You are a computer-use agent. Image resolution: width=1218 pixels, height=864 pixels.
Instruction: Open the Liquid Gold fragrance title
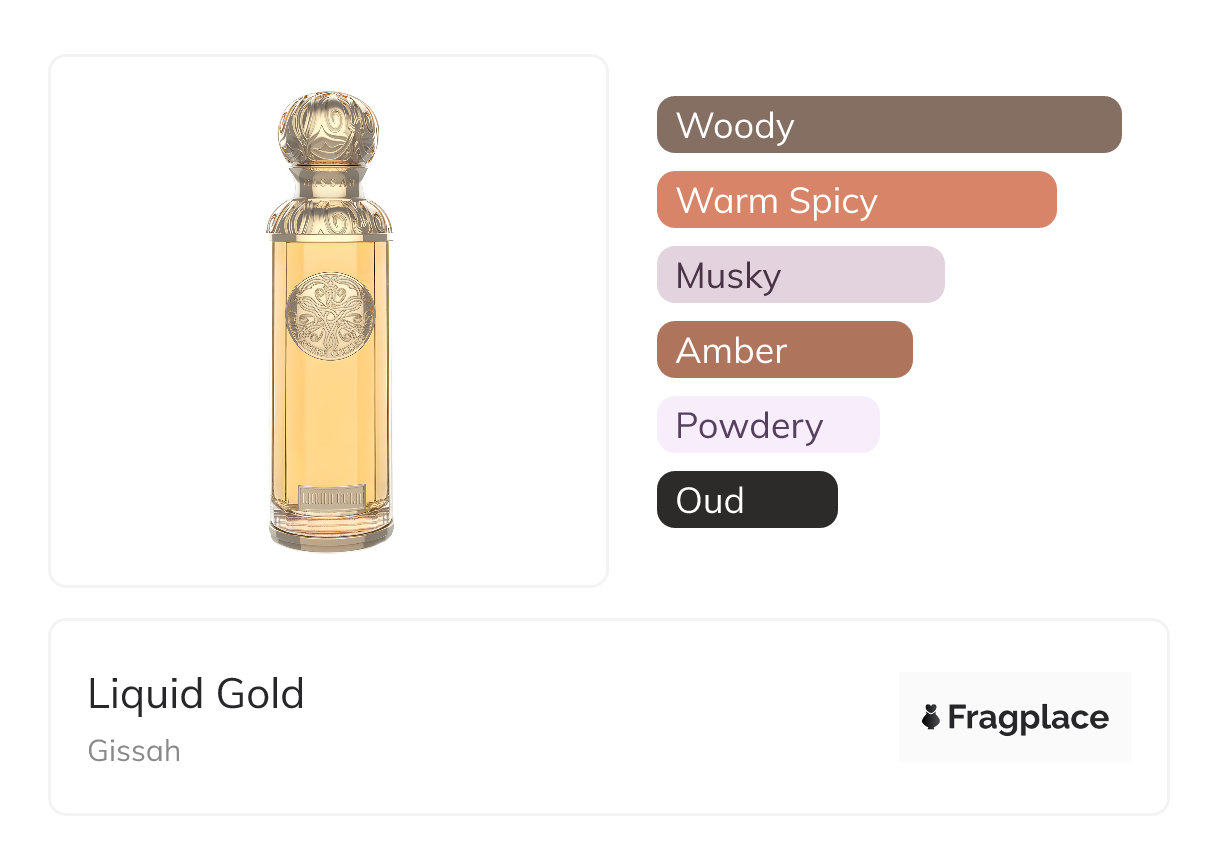point(196,694)
